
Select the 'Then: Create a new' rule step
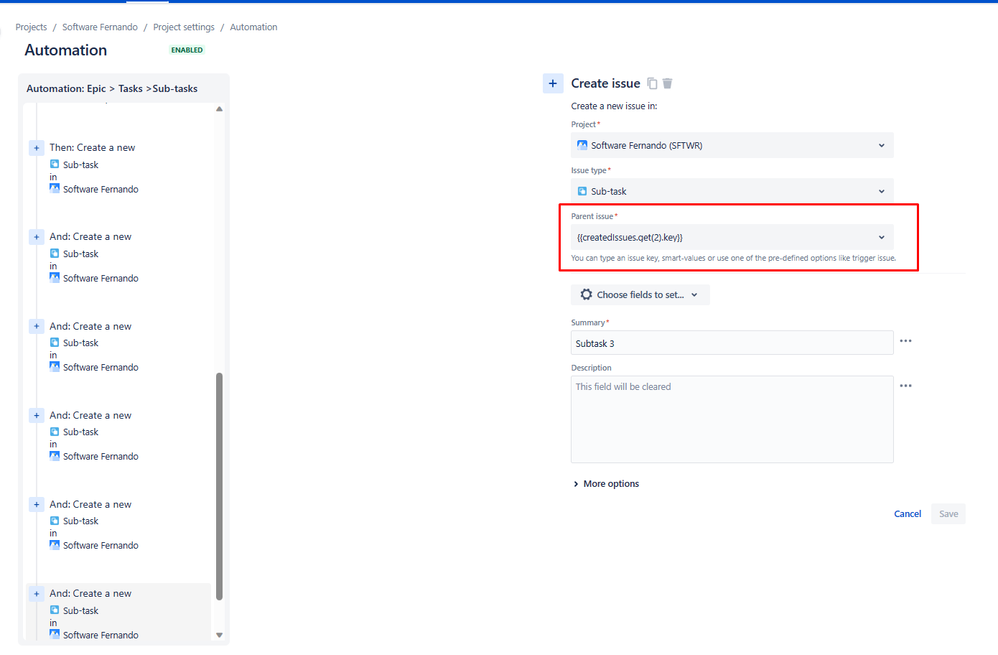pos(92,148)
